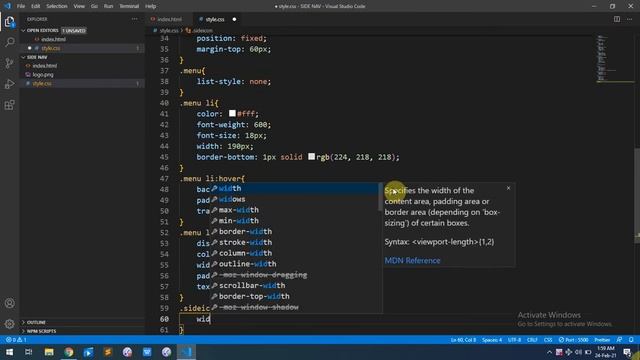Open the Extensions view
Screen dimensions: 640x360
pyautogui.click(x=9, y=105)
